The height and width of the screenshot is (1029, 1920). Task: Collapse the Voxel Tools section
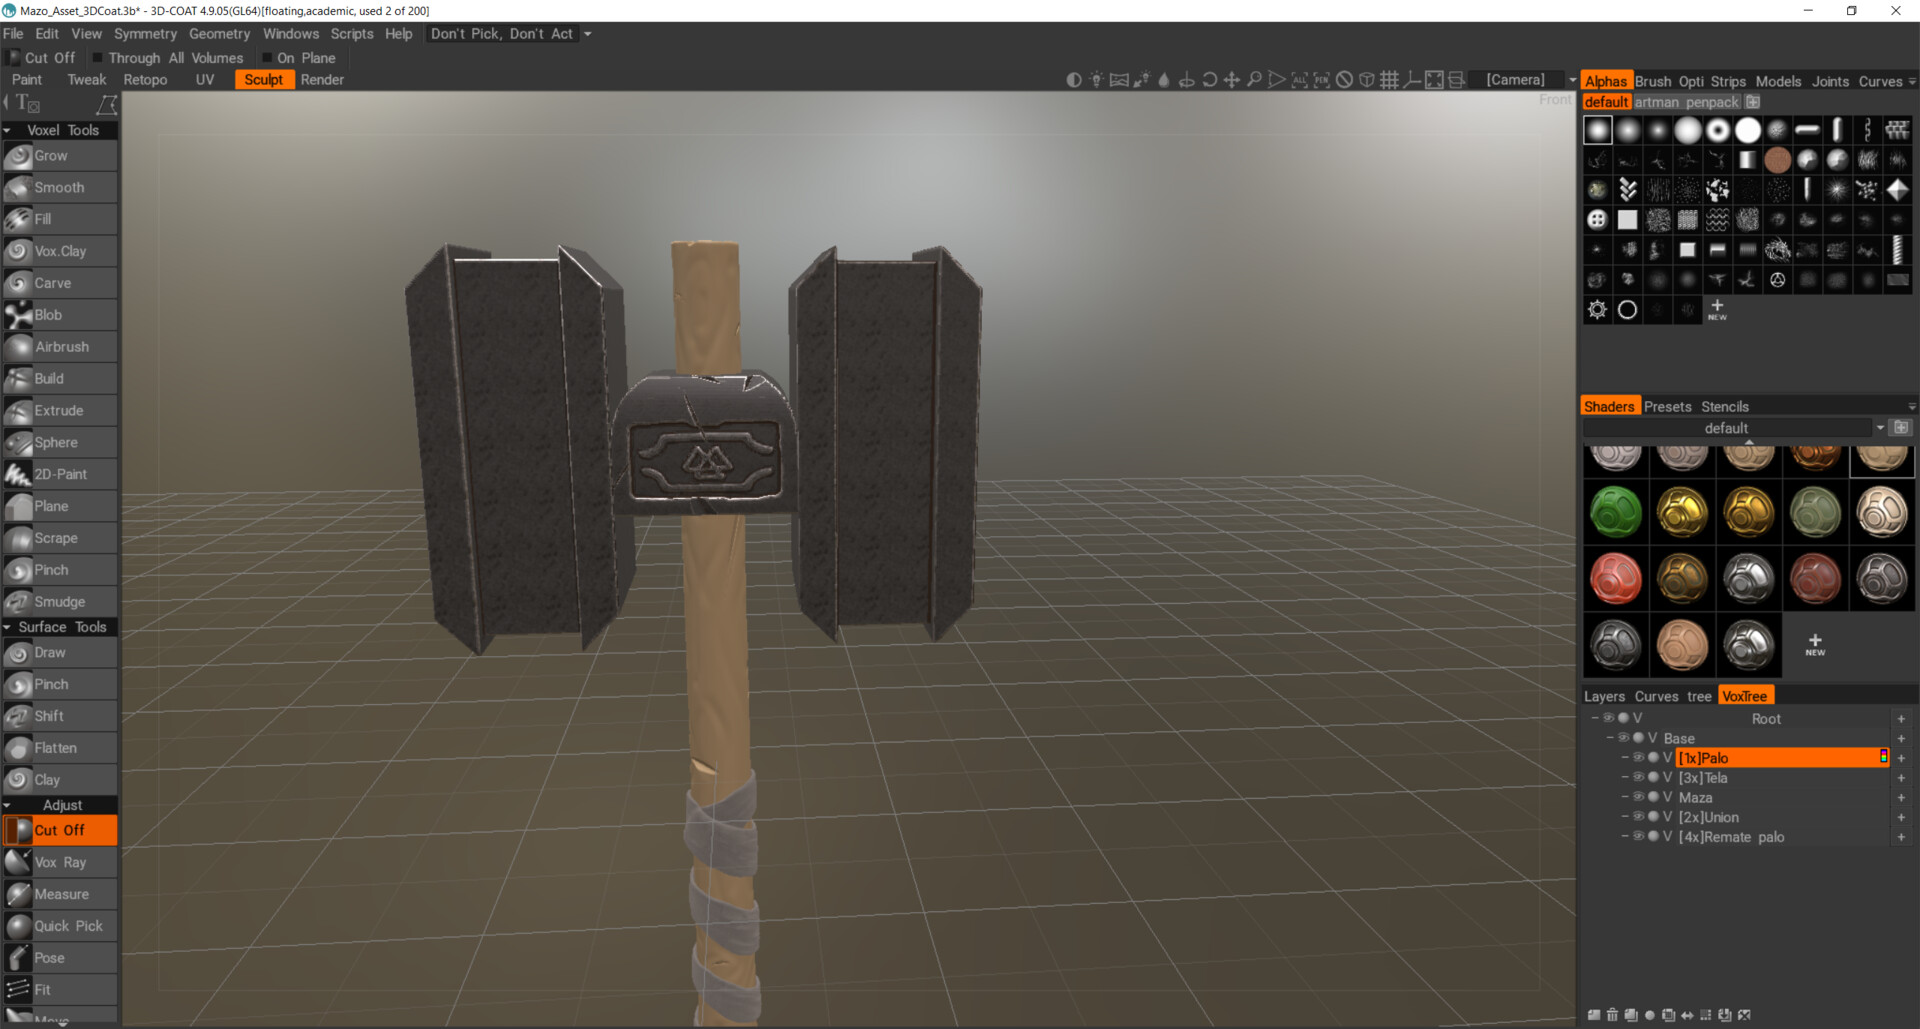[x=8, y=131]
